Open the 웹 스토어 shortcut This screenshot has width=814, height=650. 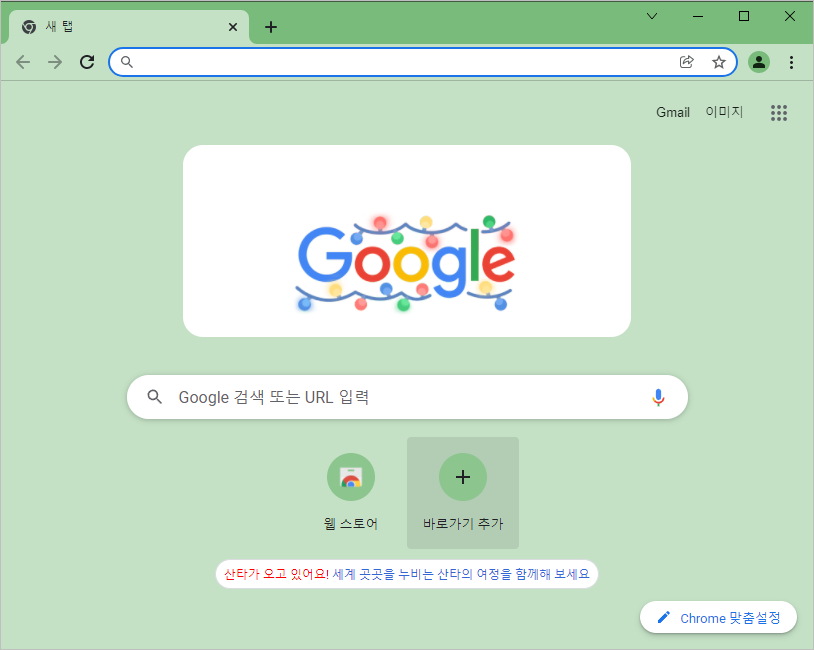tap(351, 493)
